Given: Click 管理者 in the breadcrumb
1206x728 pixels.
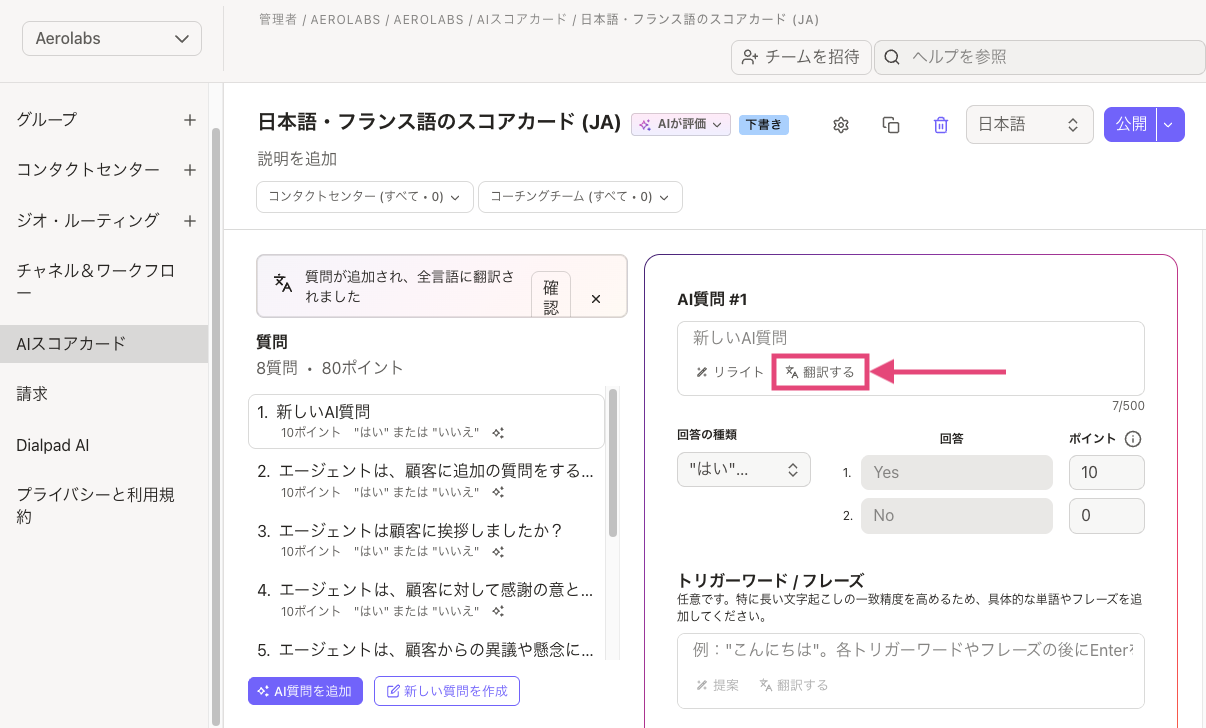Looking at the screenshot, I should [277, 19].
